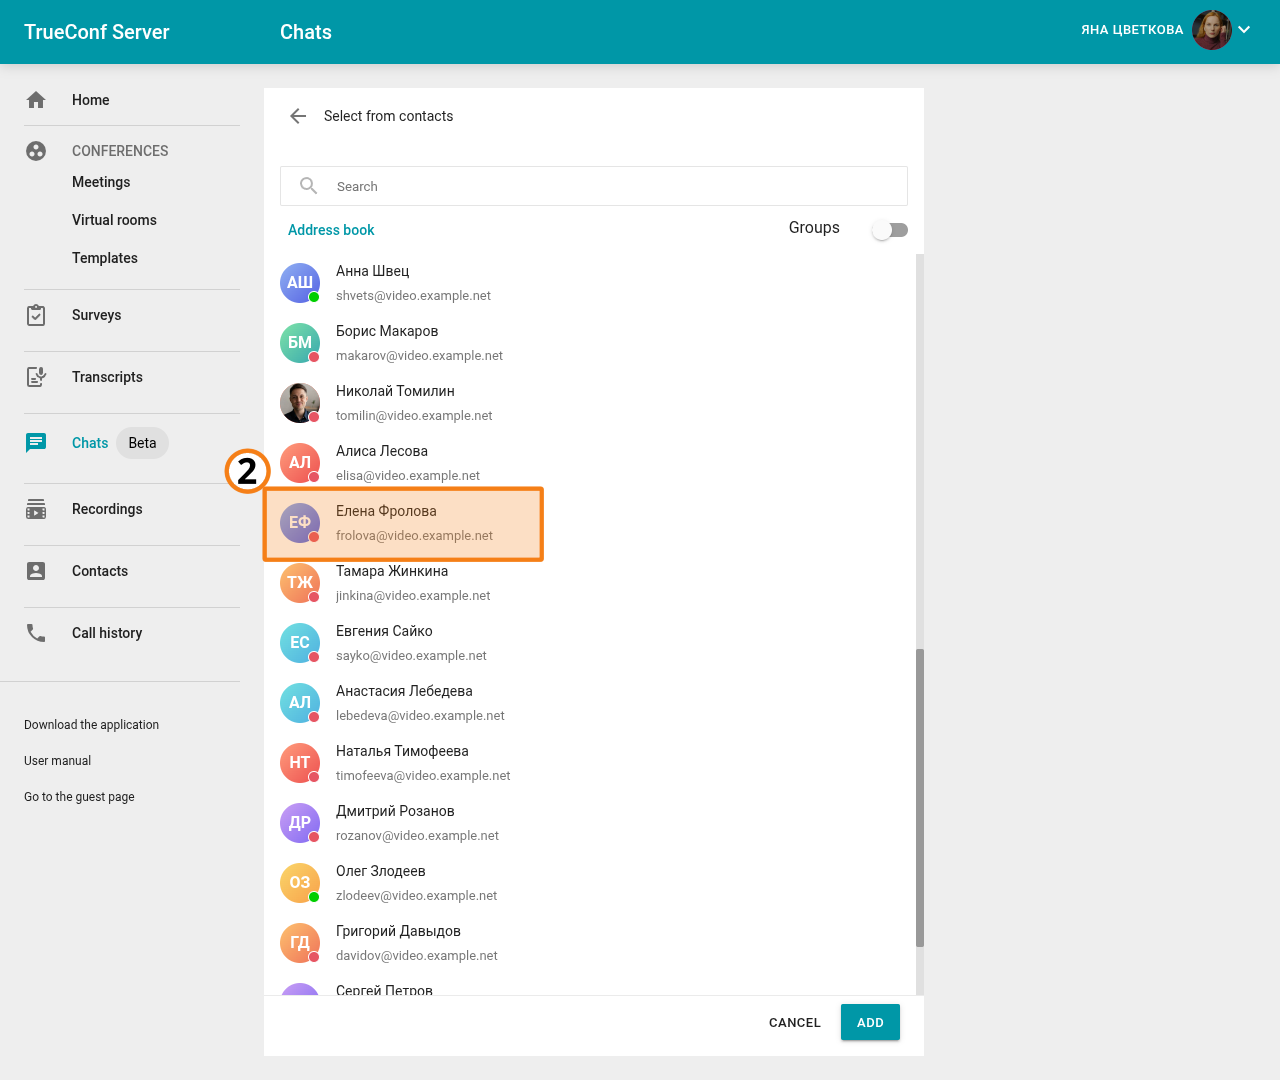Click Николай Томилин's avatar photo
The width and height of the screenshot is (1280, 1080).
click(300, 403)
